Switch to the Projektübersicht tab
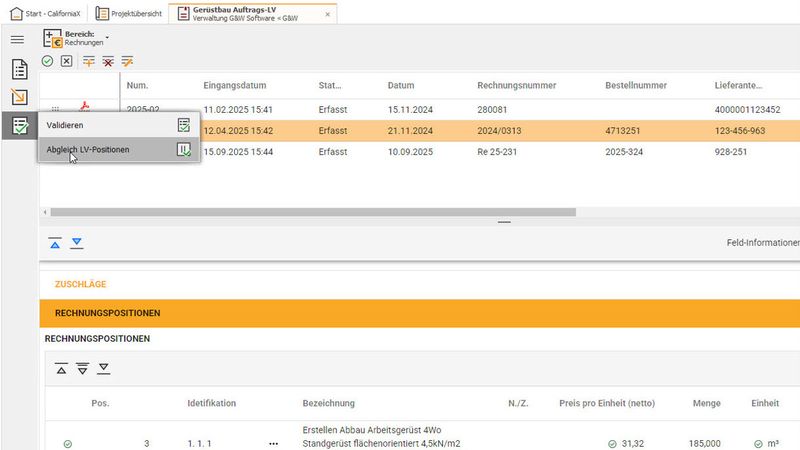Viewport: 800px width, 450px height. pos(129,14)
